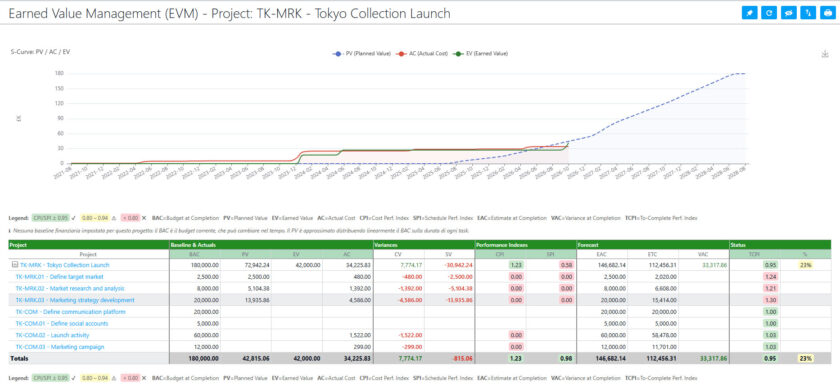Open the TK-MRK - Tokyo Collection Launch link

[64, 265]
